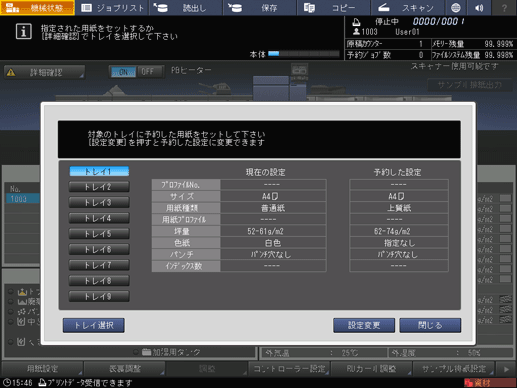Switch to the スキャン scan tab
The height and width of the screenshot is (388, 517).
pyautogui.click(x=407, y=8)
